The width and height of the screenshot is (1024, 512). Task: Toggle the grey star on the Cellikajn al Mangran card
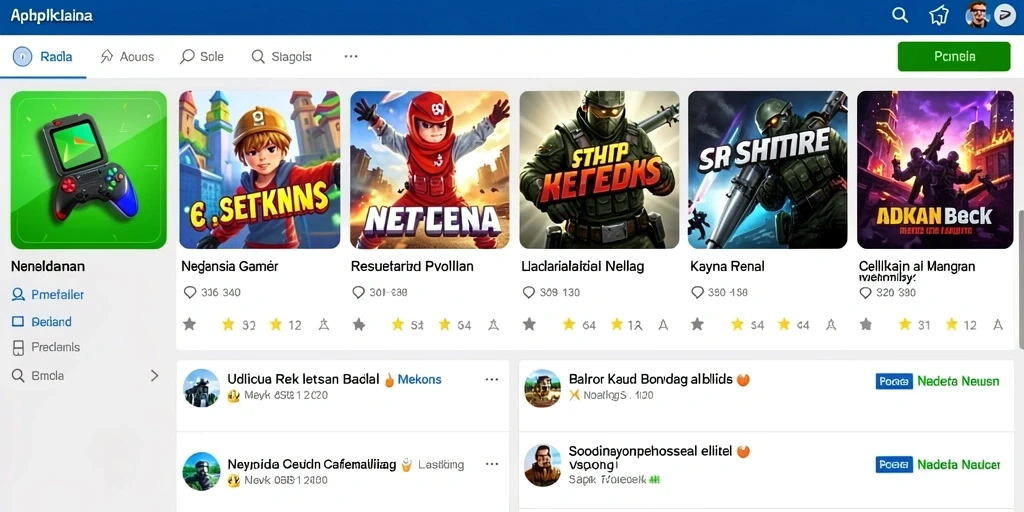(x=866, y=324)
